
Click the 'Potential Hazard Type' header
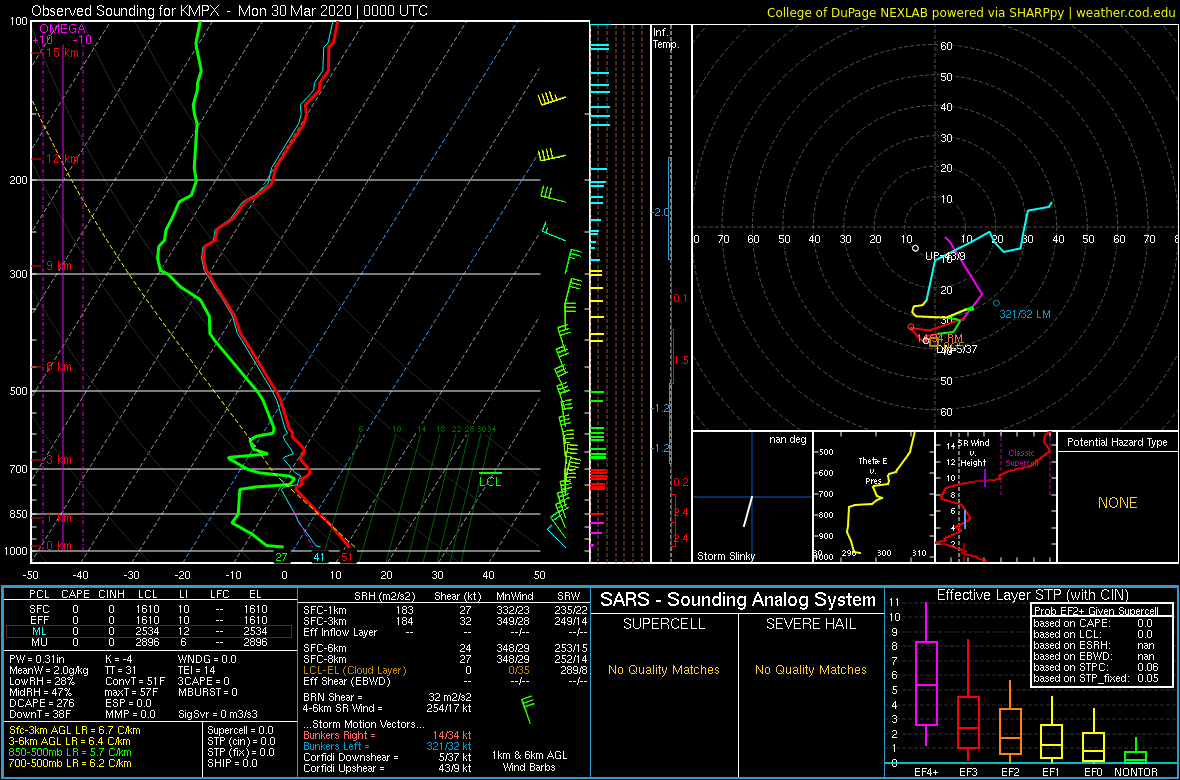coord(1117,443)
